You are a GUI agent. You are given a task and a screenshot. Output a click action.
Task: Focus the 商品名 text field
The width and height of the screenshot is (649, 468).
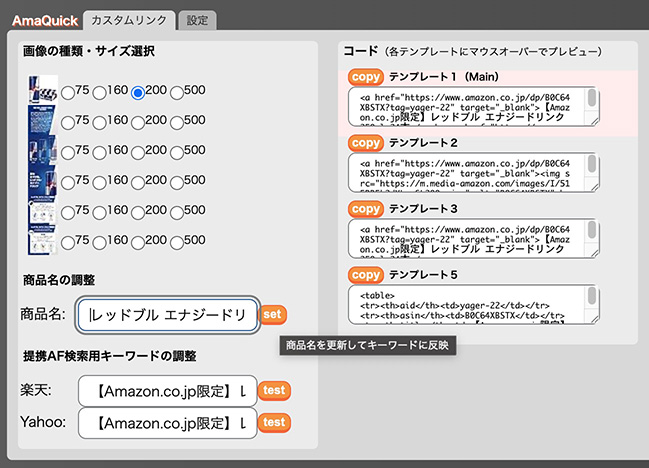[x=168, y=315]
